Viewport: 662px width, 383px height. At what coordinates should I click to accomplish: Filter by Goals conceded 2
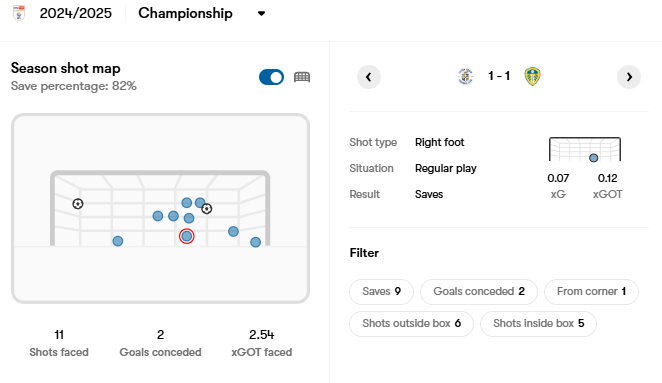point(479,291)
